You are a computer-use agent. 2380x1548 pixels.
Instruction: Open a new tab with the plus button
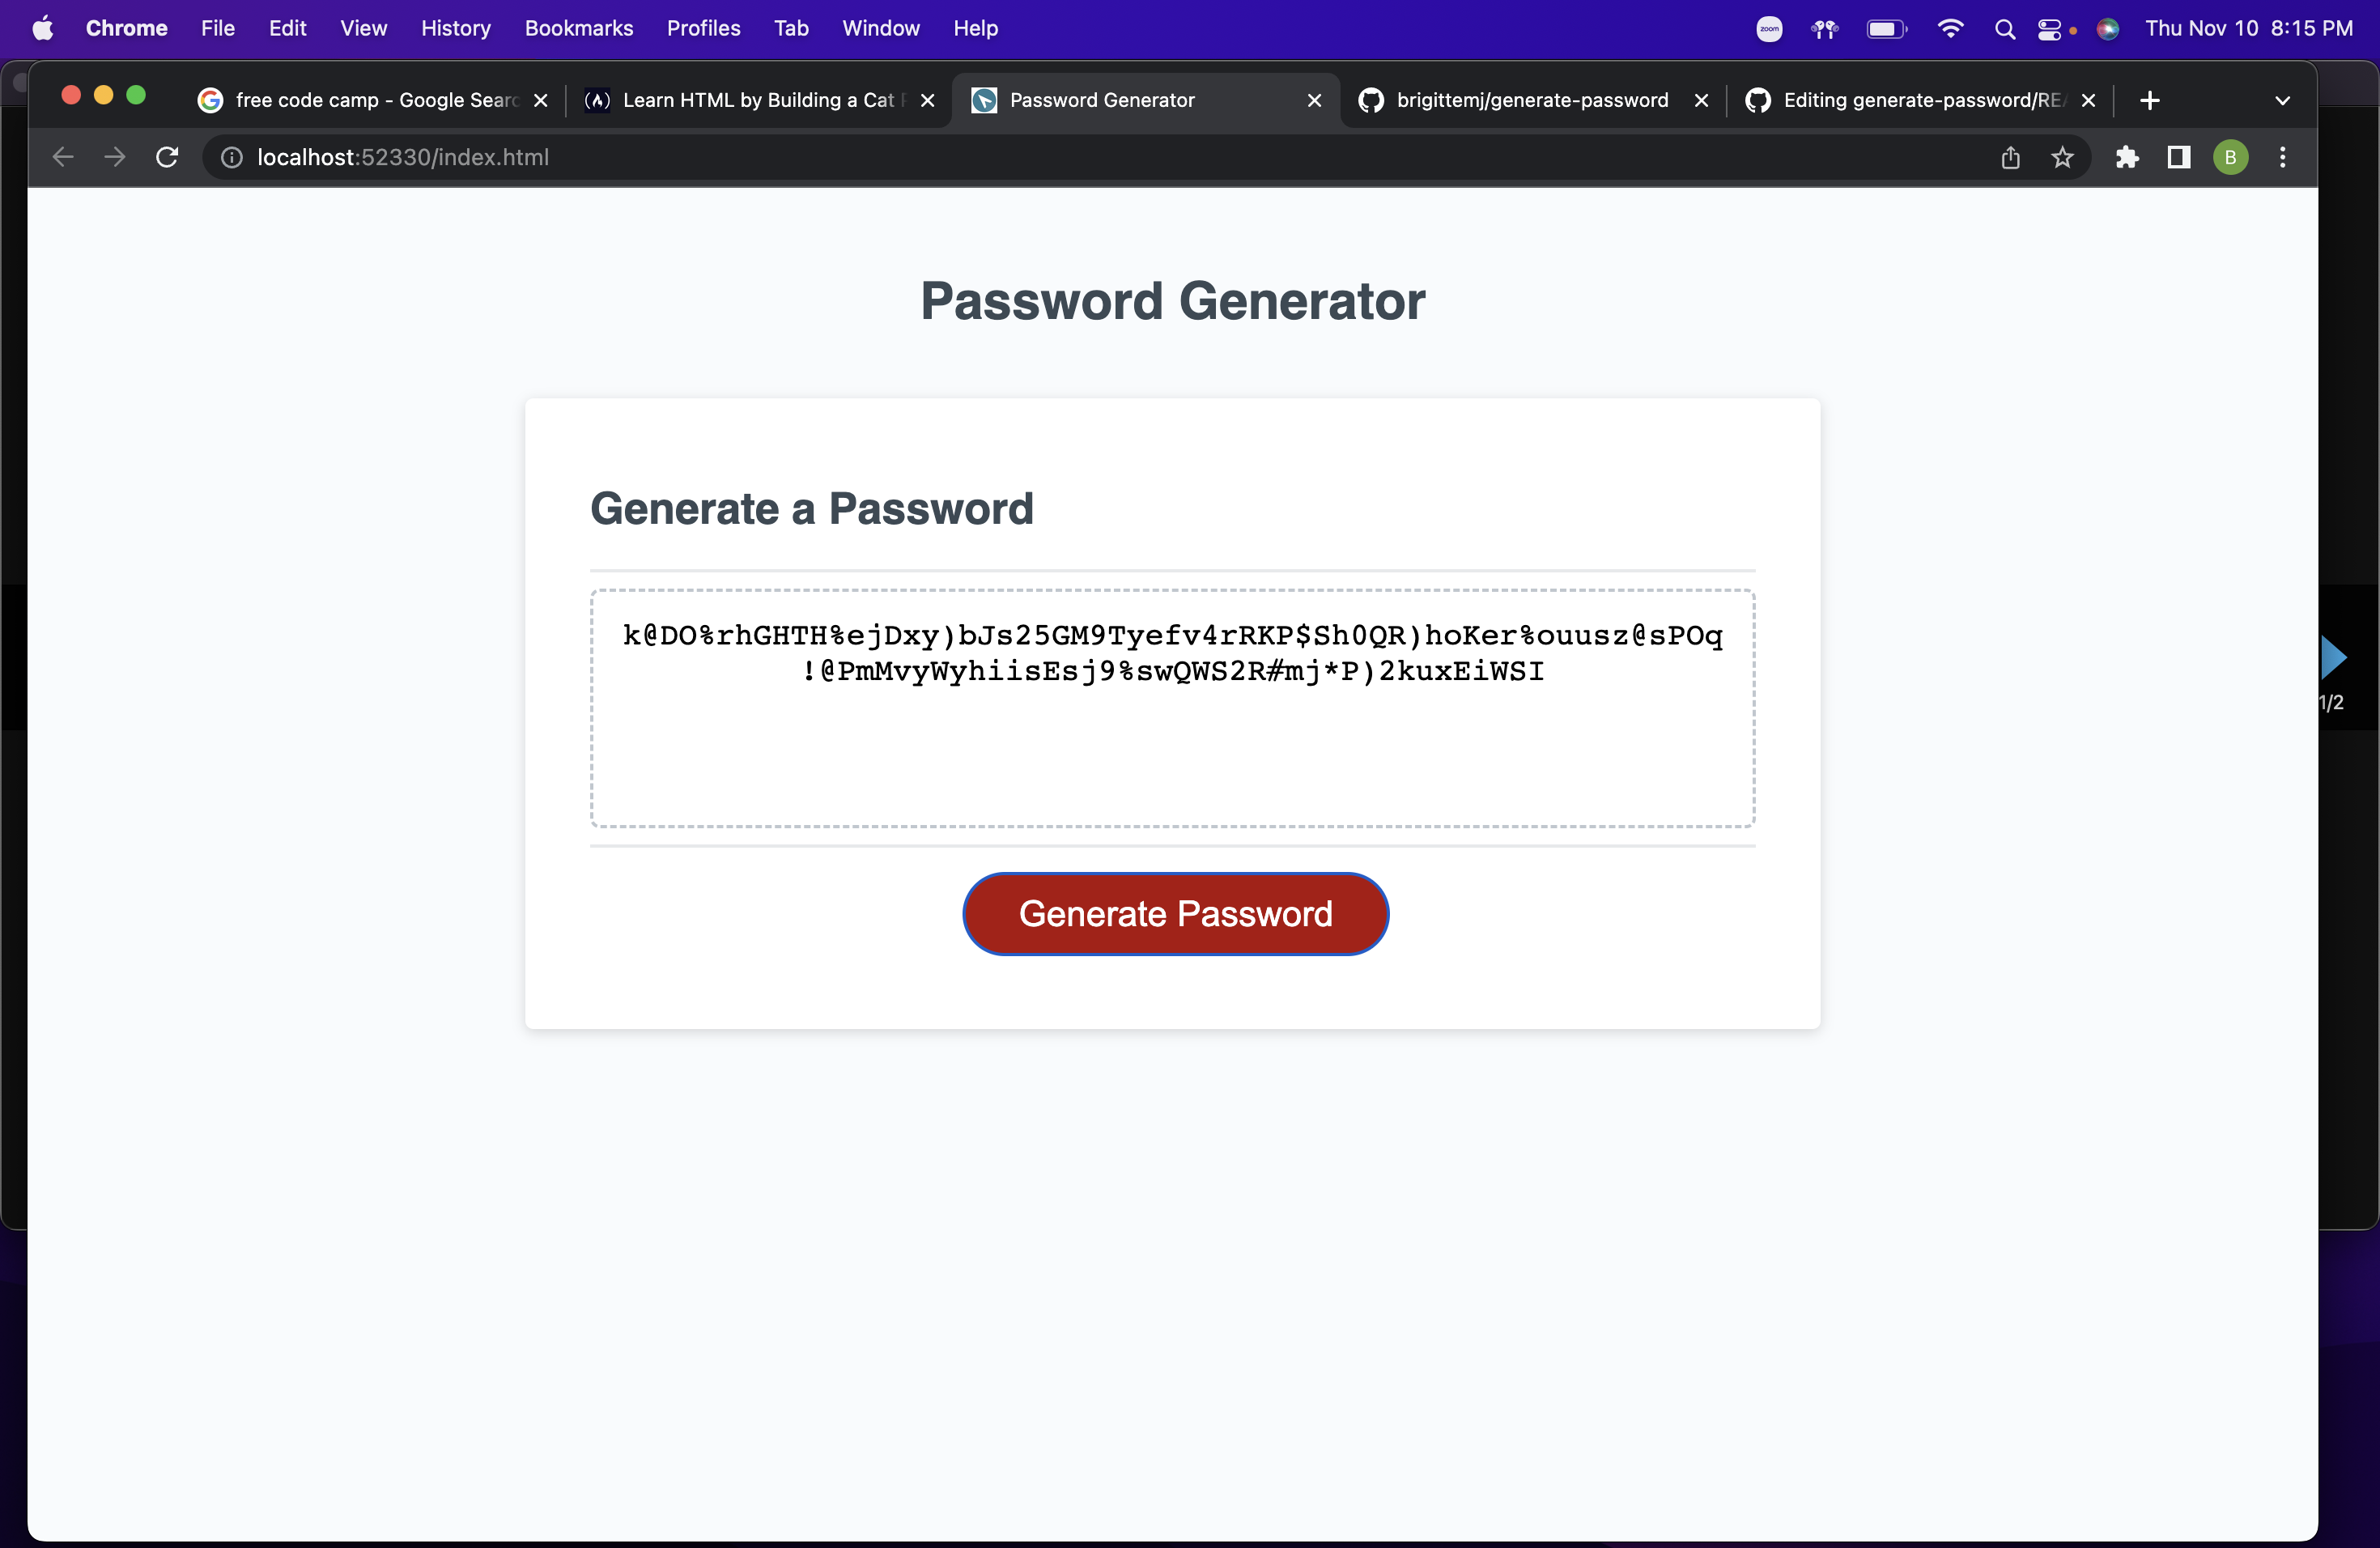pyautogui.click(x=2150, y=100)
